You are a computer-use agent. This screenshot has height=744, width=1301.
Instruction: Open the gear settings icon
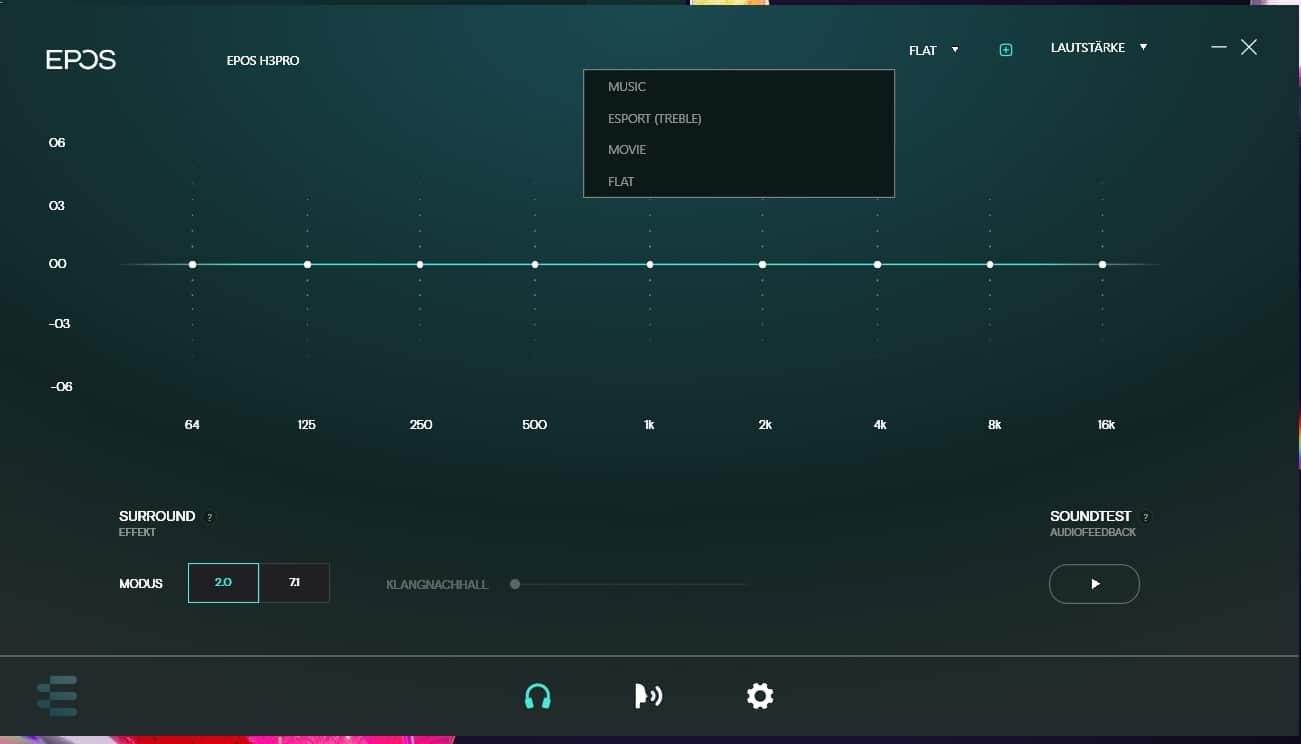click(x=760, y=696)
